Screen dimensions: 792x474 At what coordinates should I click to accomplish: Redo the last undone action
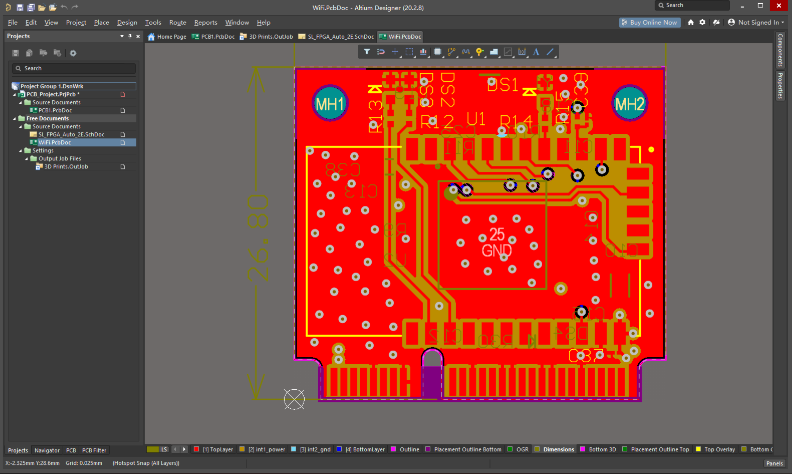[75, 7]
